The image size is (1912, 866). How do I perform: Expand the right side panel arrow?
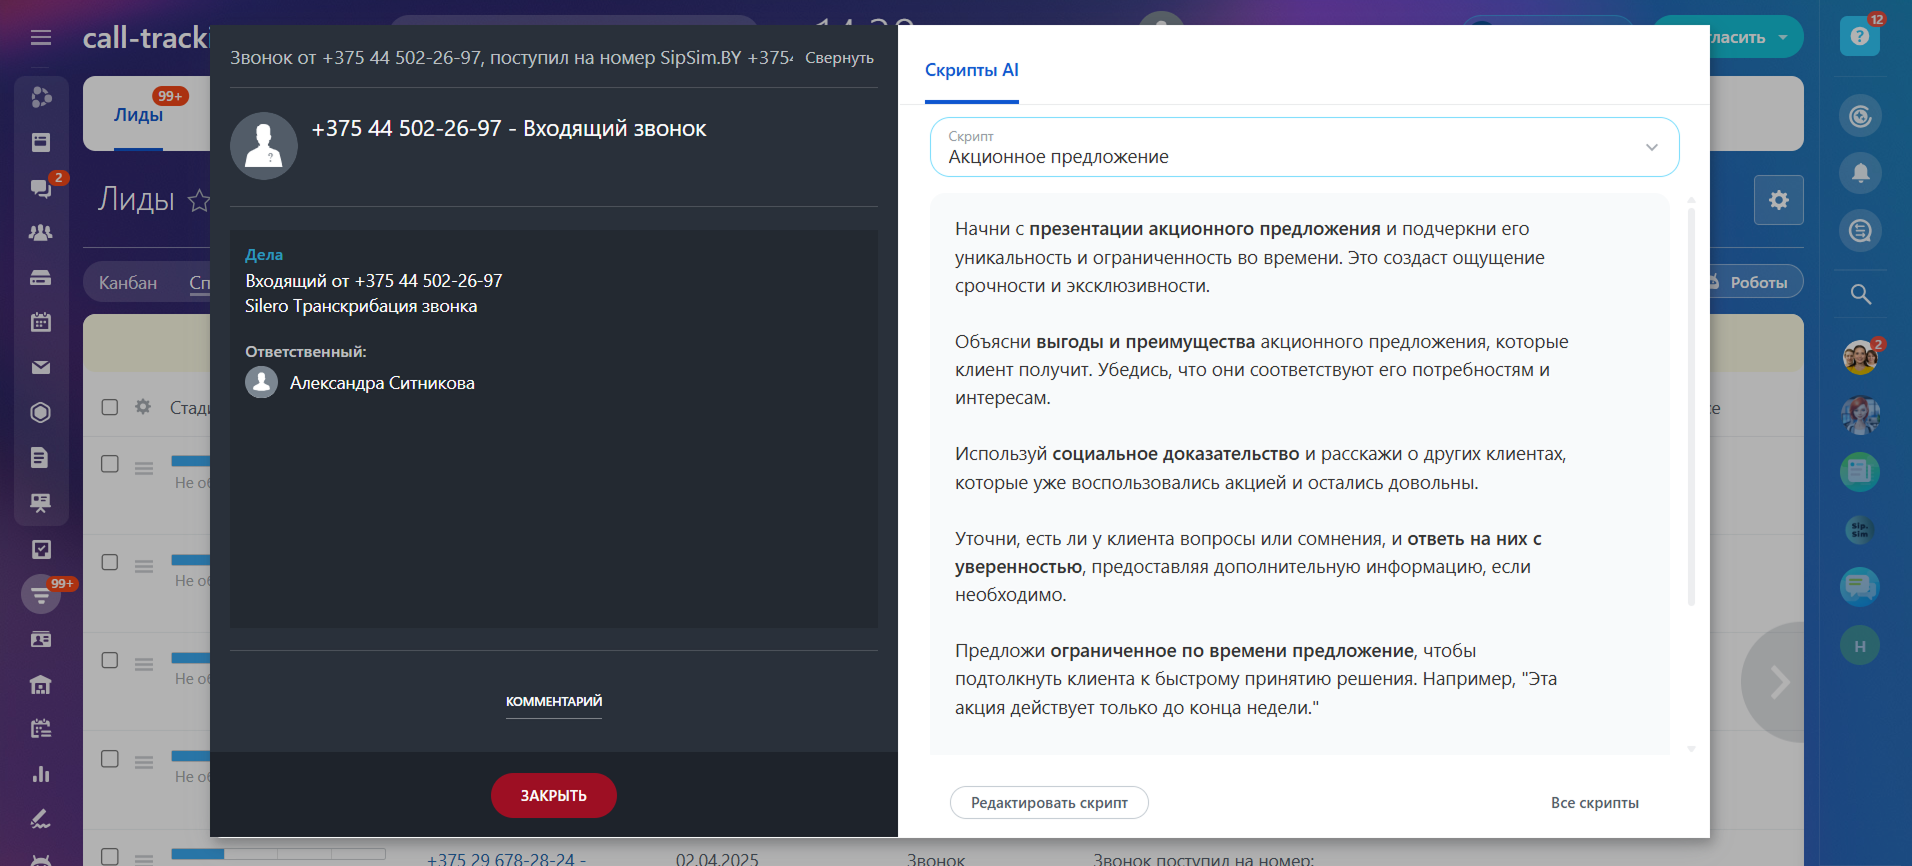point(1779,682)
